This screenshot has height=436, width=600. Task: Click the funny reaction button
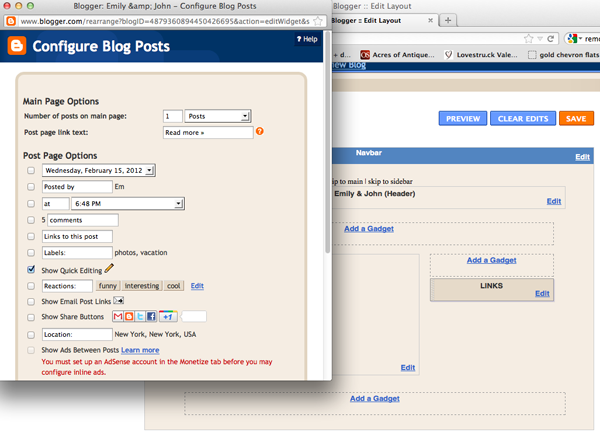pyautogui.click(x=108, y=286)
